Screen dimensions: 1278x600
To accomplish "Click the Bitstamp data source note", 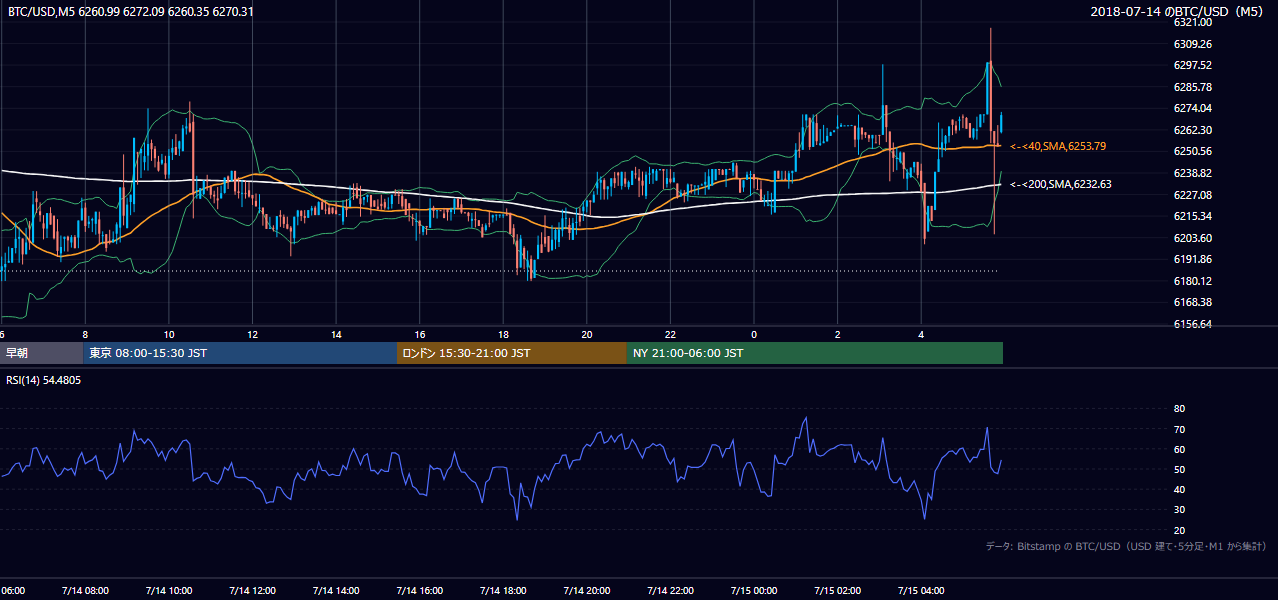I will pos(1126,546).
